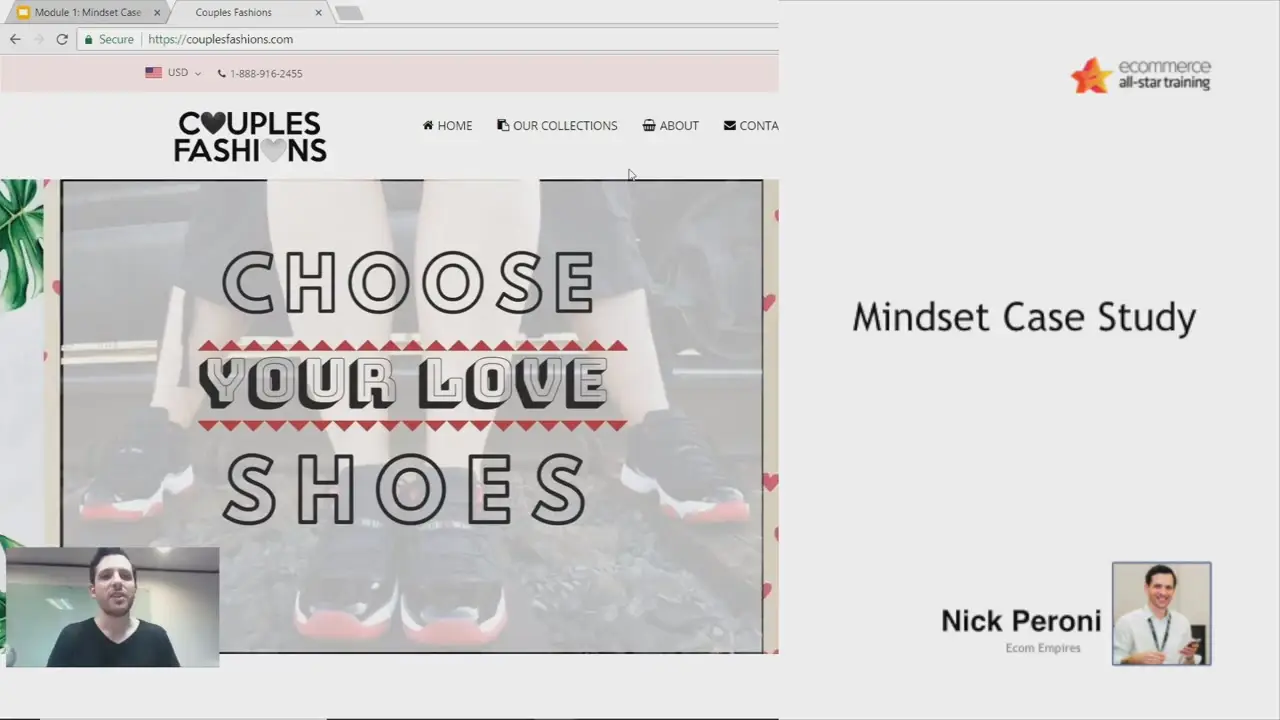
Task: Close the Module 1: Mindset Case tab
Action: coord(157,13)
